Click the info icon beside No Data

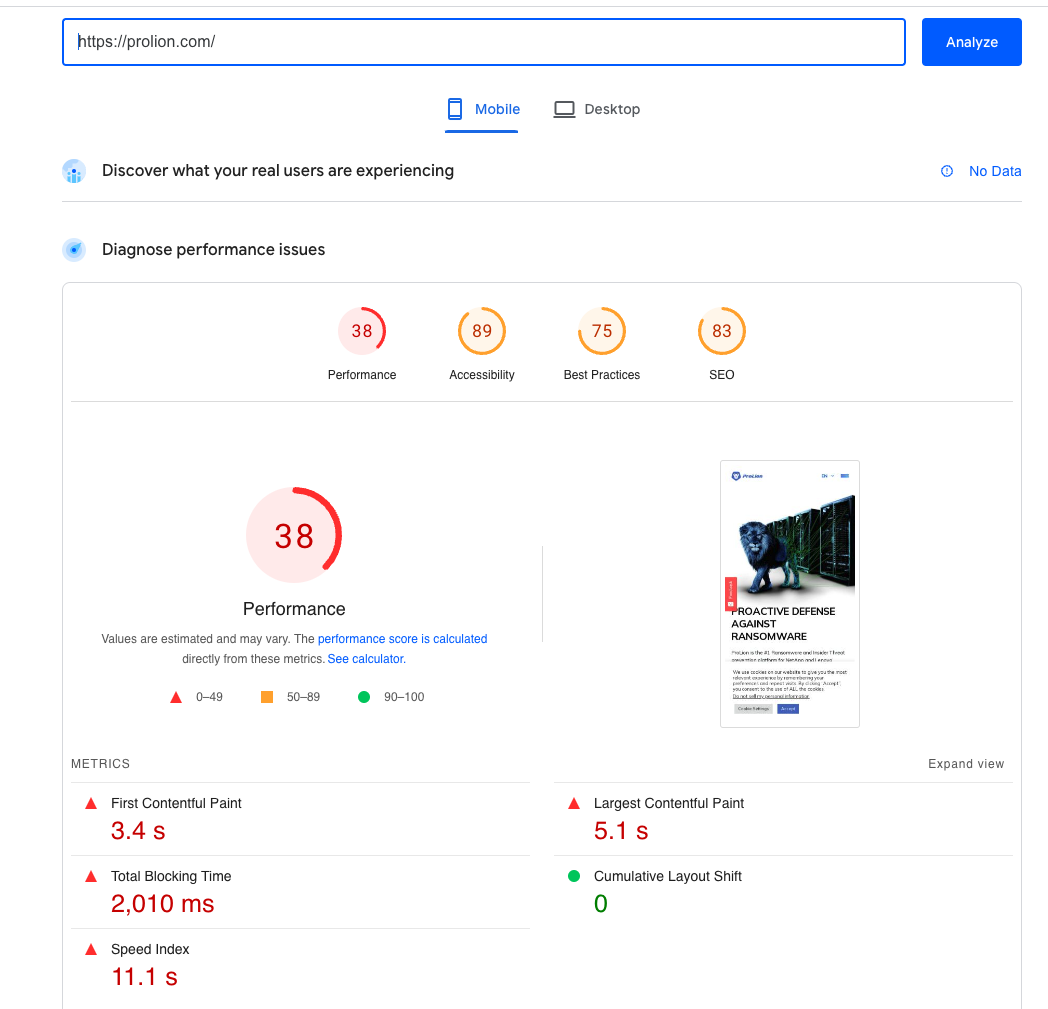[x=946, y=171]
